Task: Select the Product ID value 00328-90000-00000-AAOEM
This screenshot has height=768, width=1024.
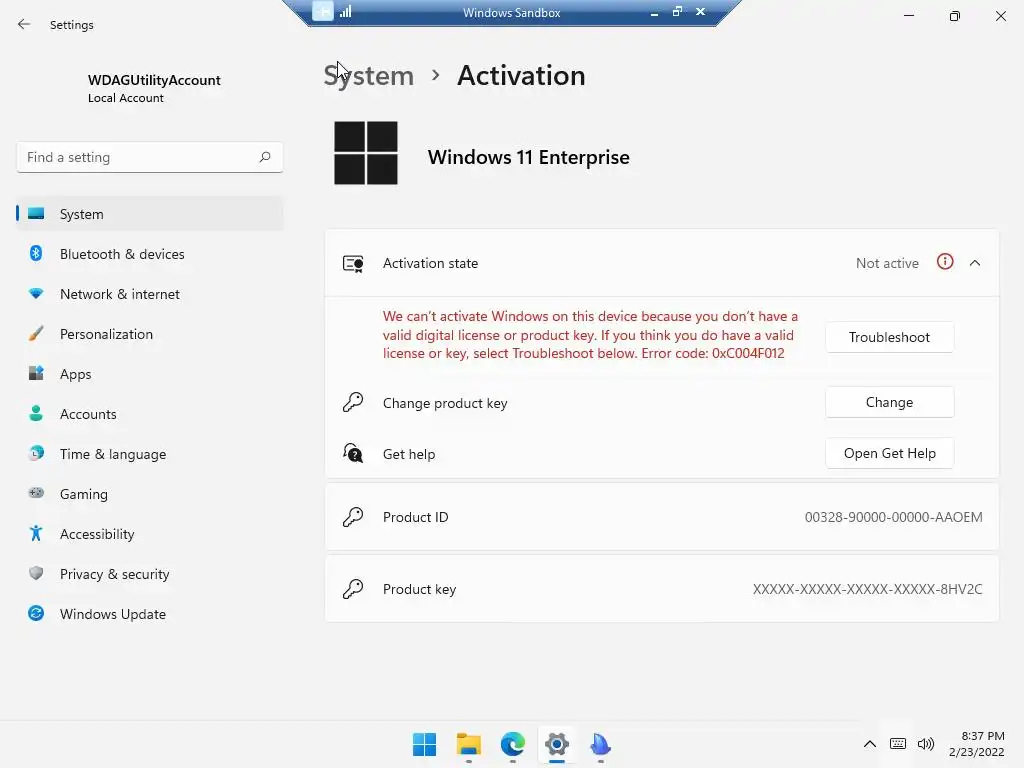Action: click(x=893, y=517)
